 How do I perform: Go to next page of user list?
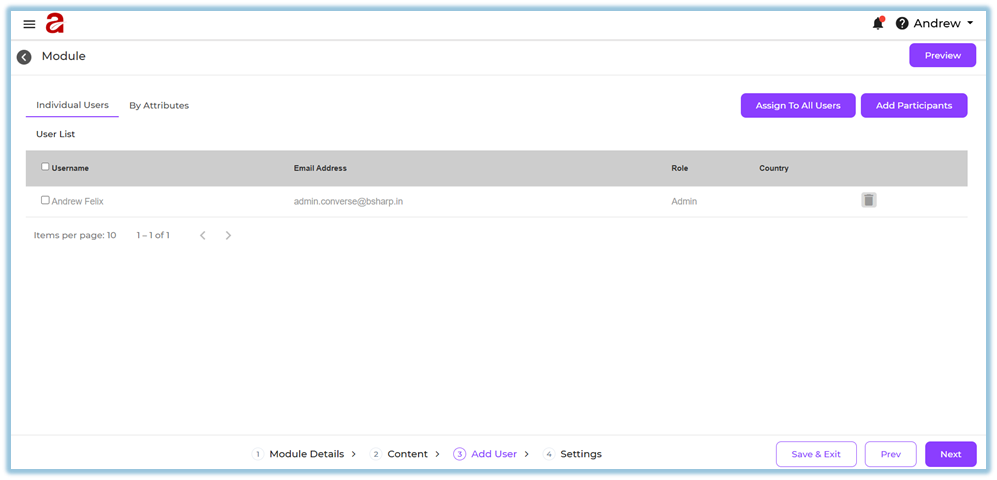[228, 235]
